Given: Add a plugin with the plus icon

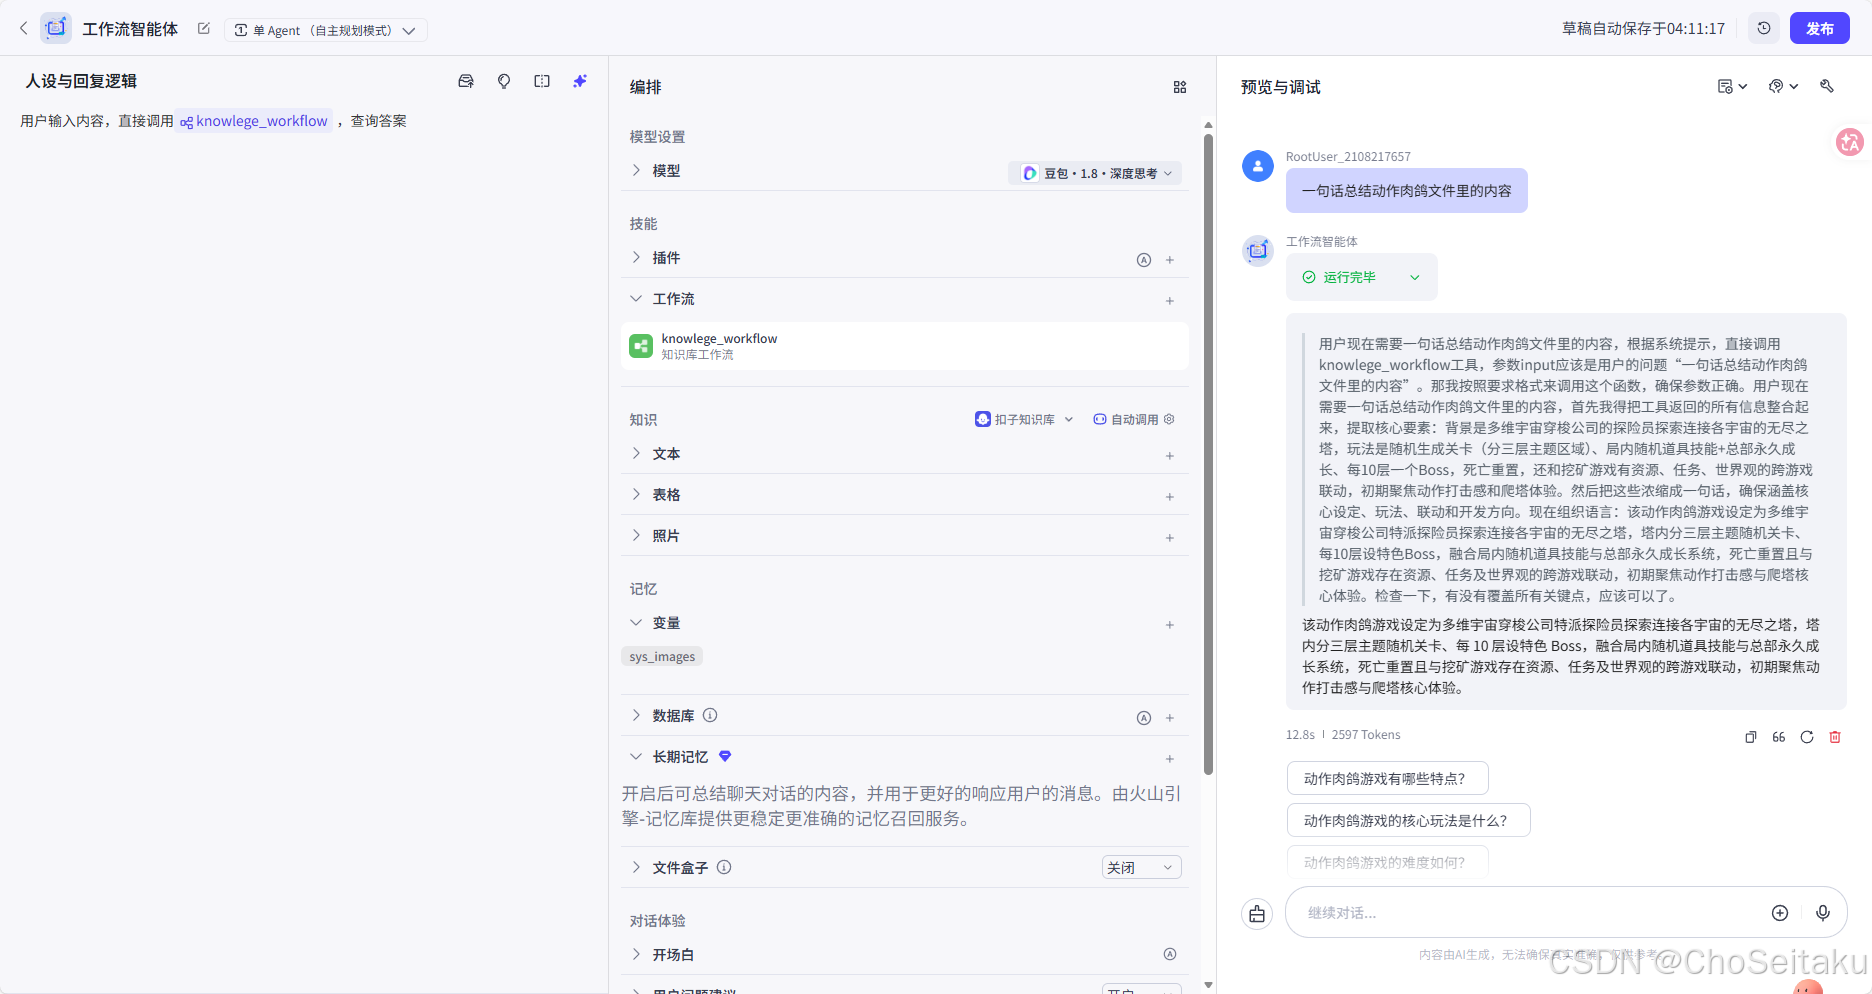Looking at the screenshot, I should pyautogui.click(x=1170, y=260).
